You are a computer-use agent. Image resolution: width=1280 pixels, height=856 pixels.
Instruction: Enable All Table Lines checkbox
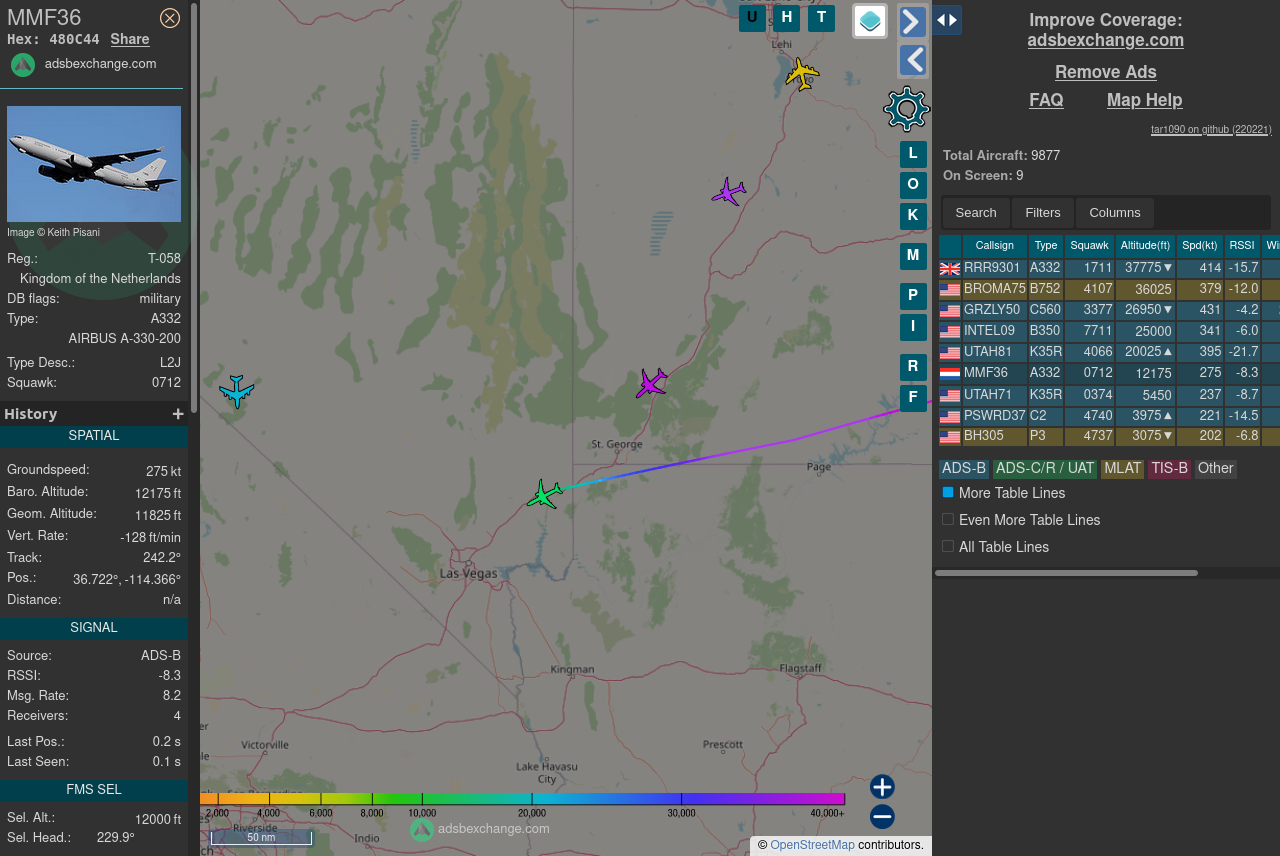tap(948, 547)
